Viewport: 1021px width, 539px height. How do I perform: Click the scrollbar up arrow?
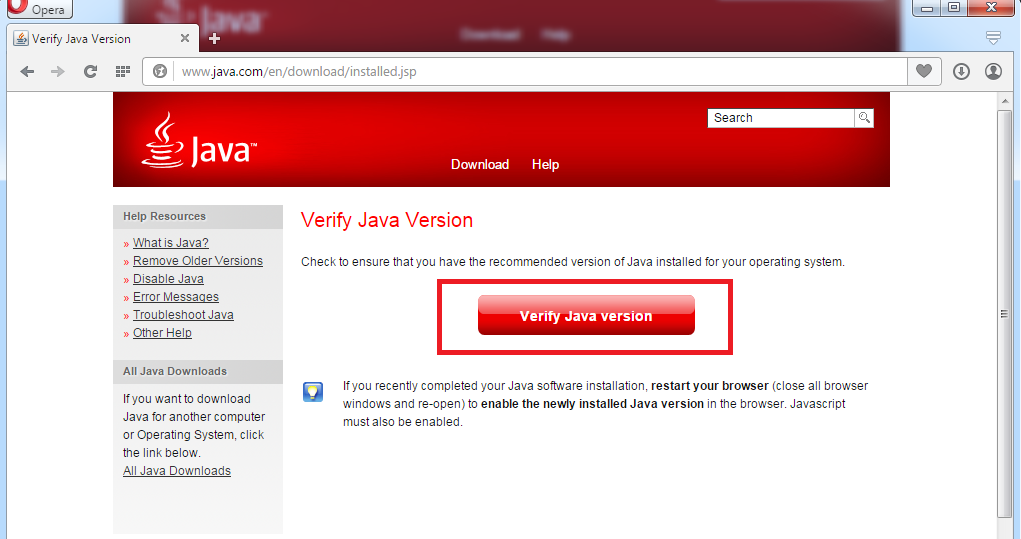click(x=1005, y=102)
